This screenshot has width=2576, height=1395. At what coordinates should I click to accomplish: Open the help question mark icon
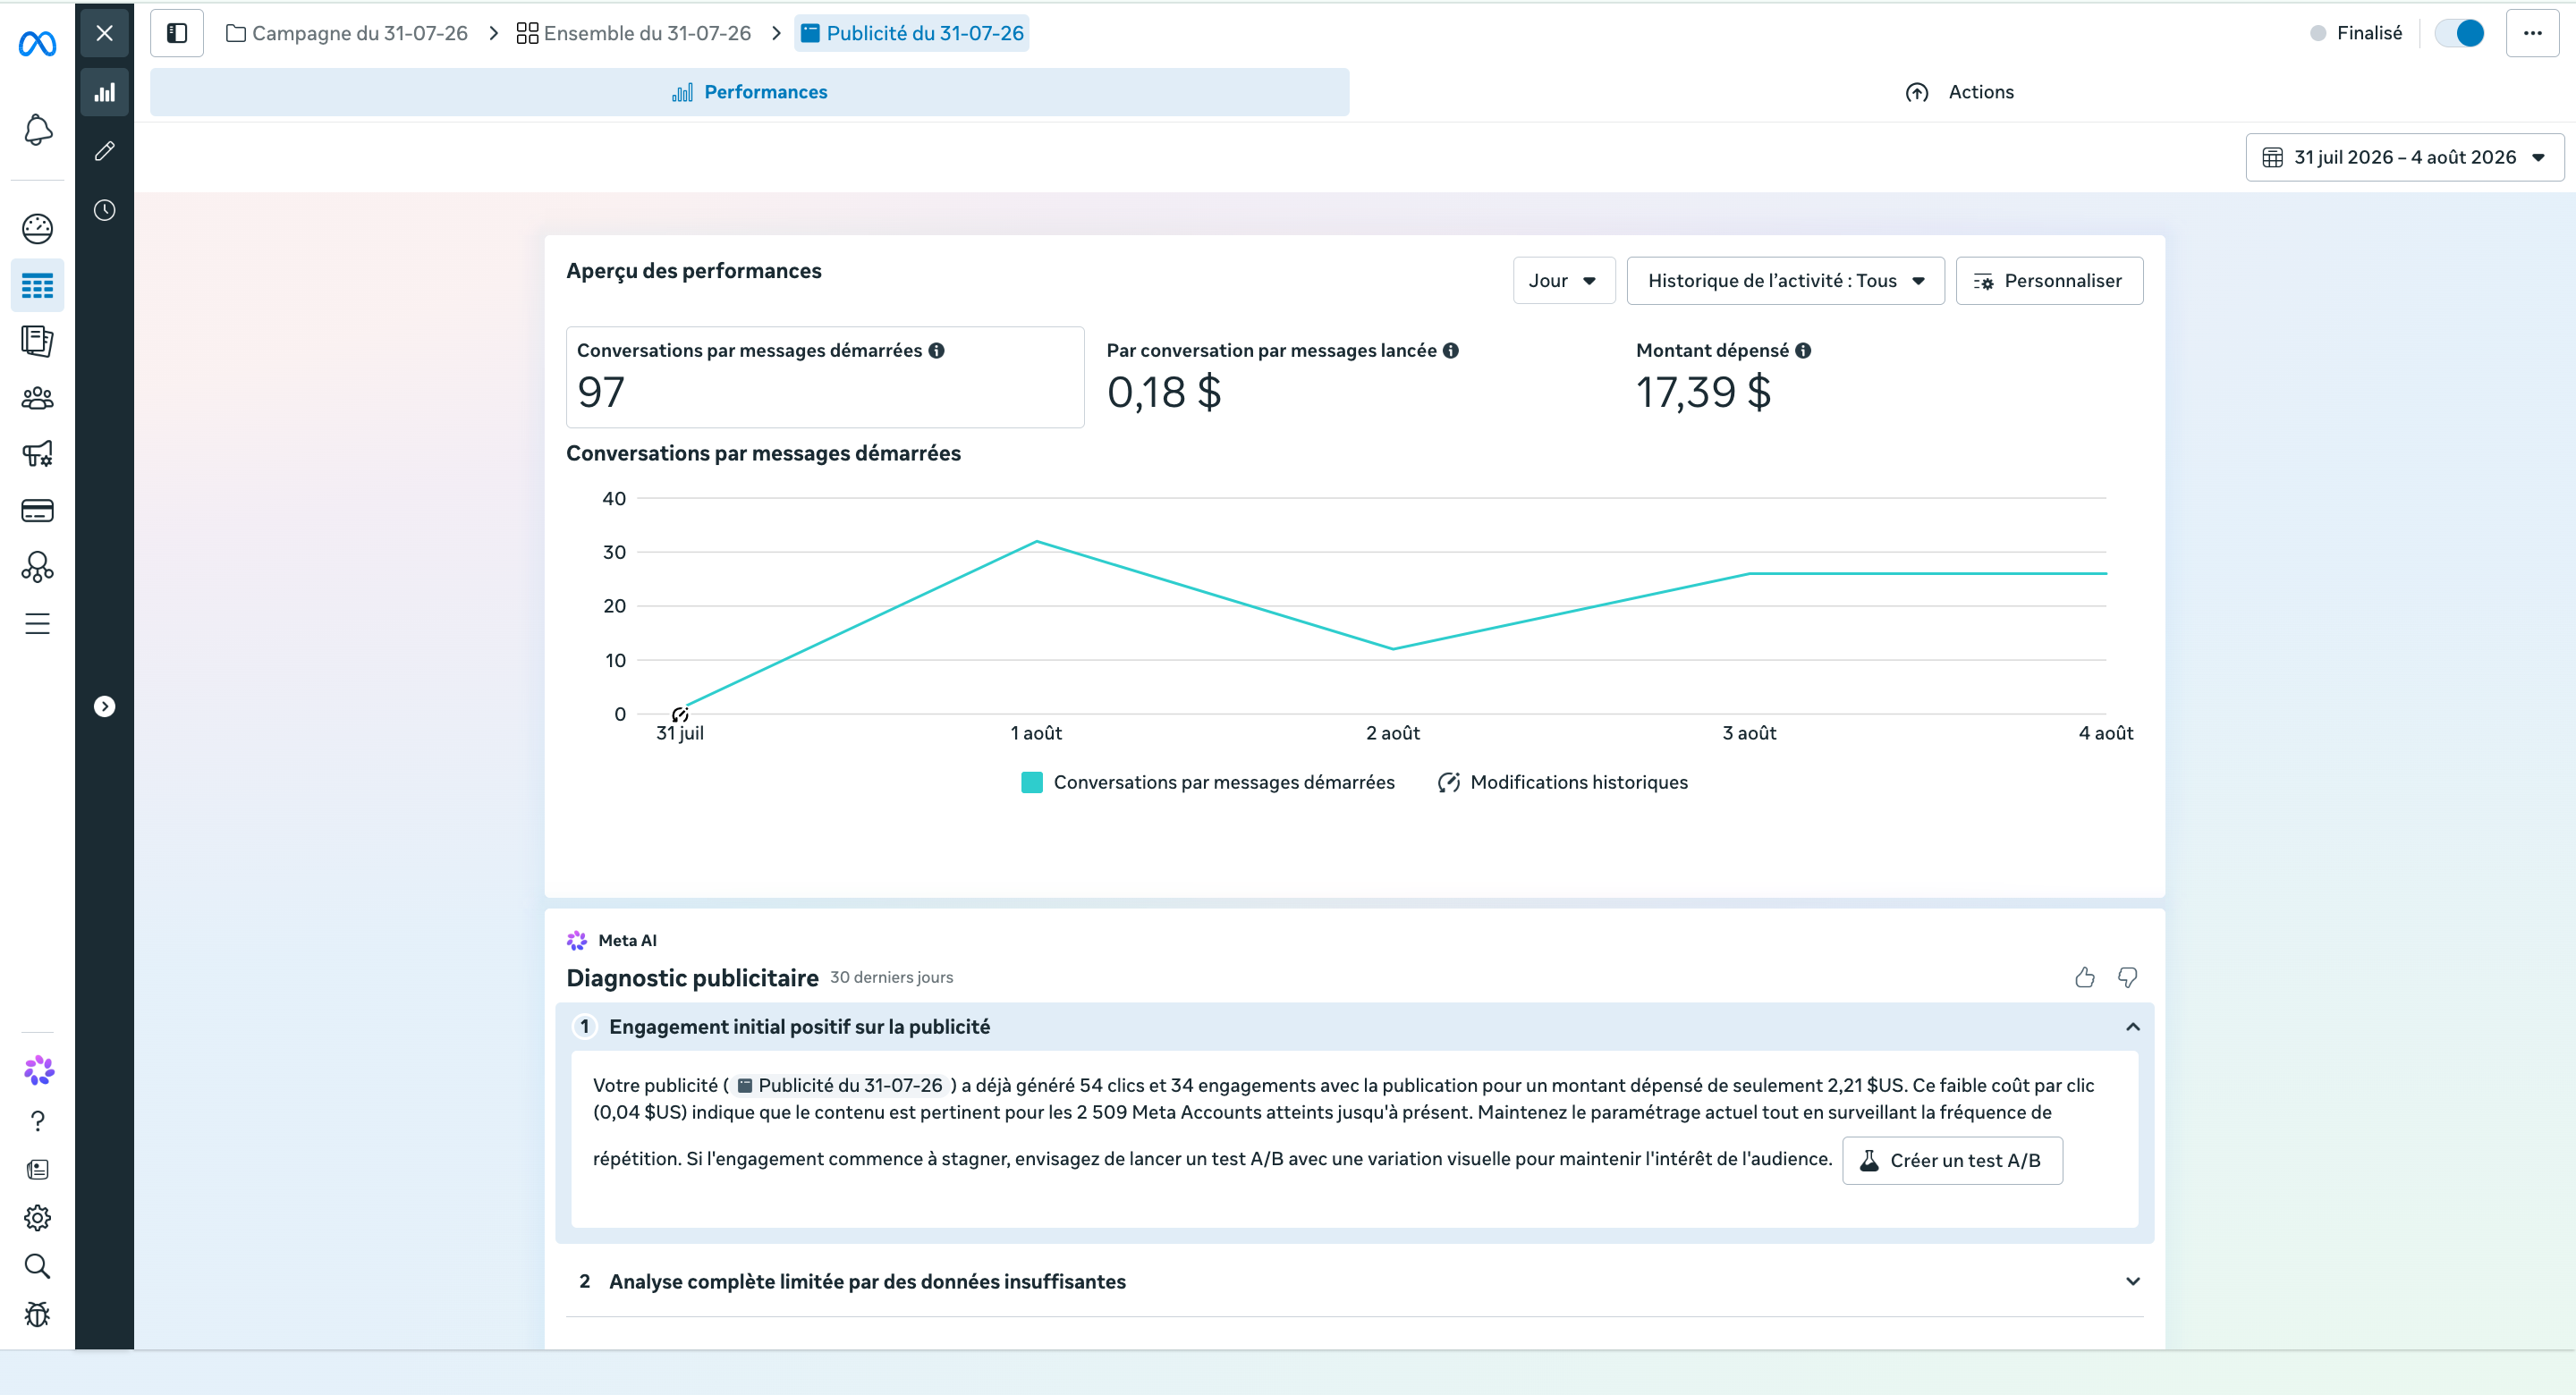[x=37, y=1121]
